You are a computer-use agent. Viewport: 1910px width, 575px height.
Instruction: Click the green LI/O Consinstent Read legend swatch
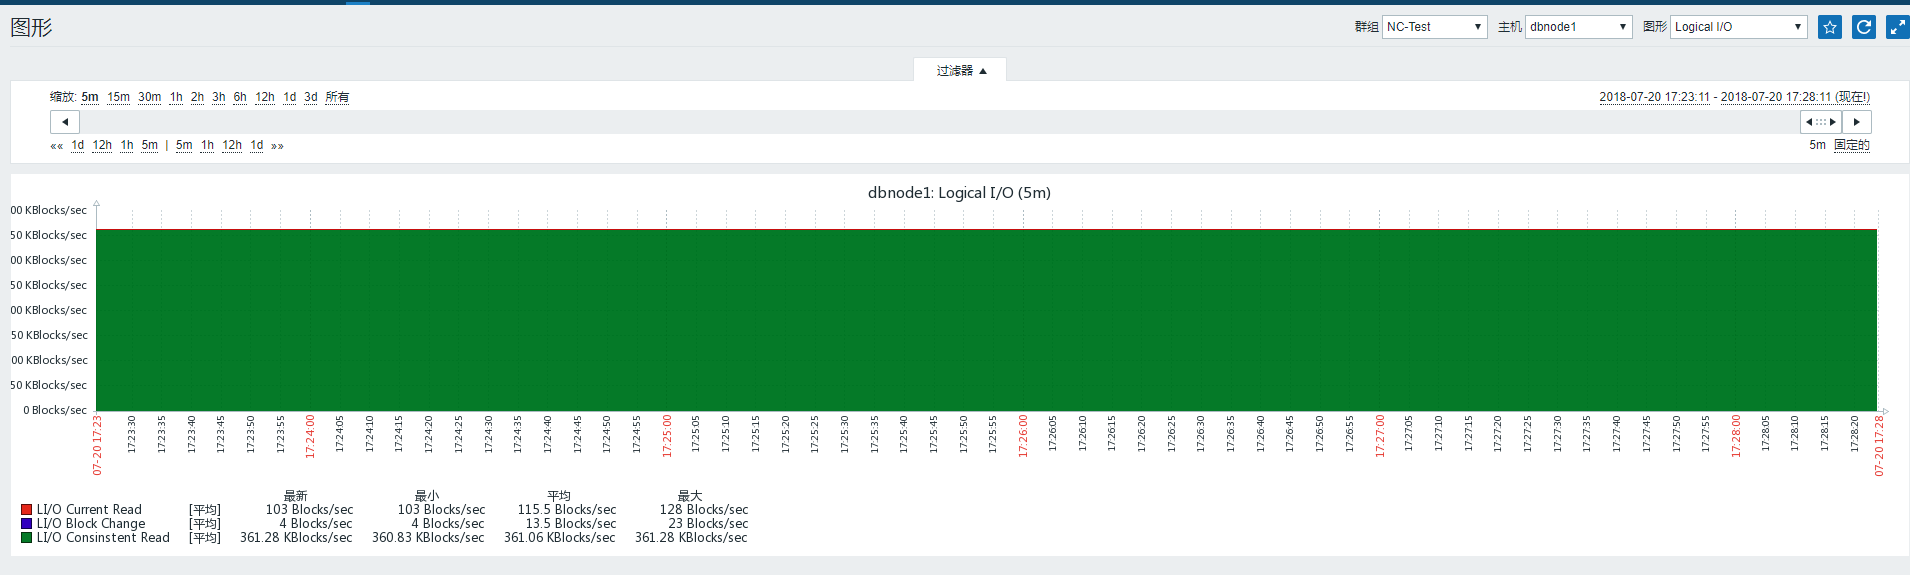27,538
